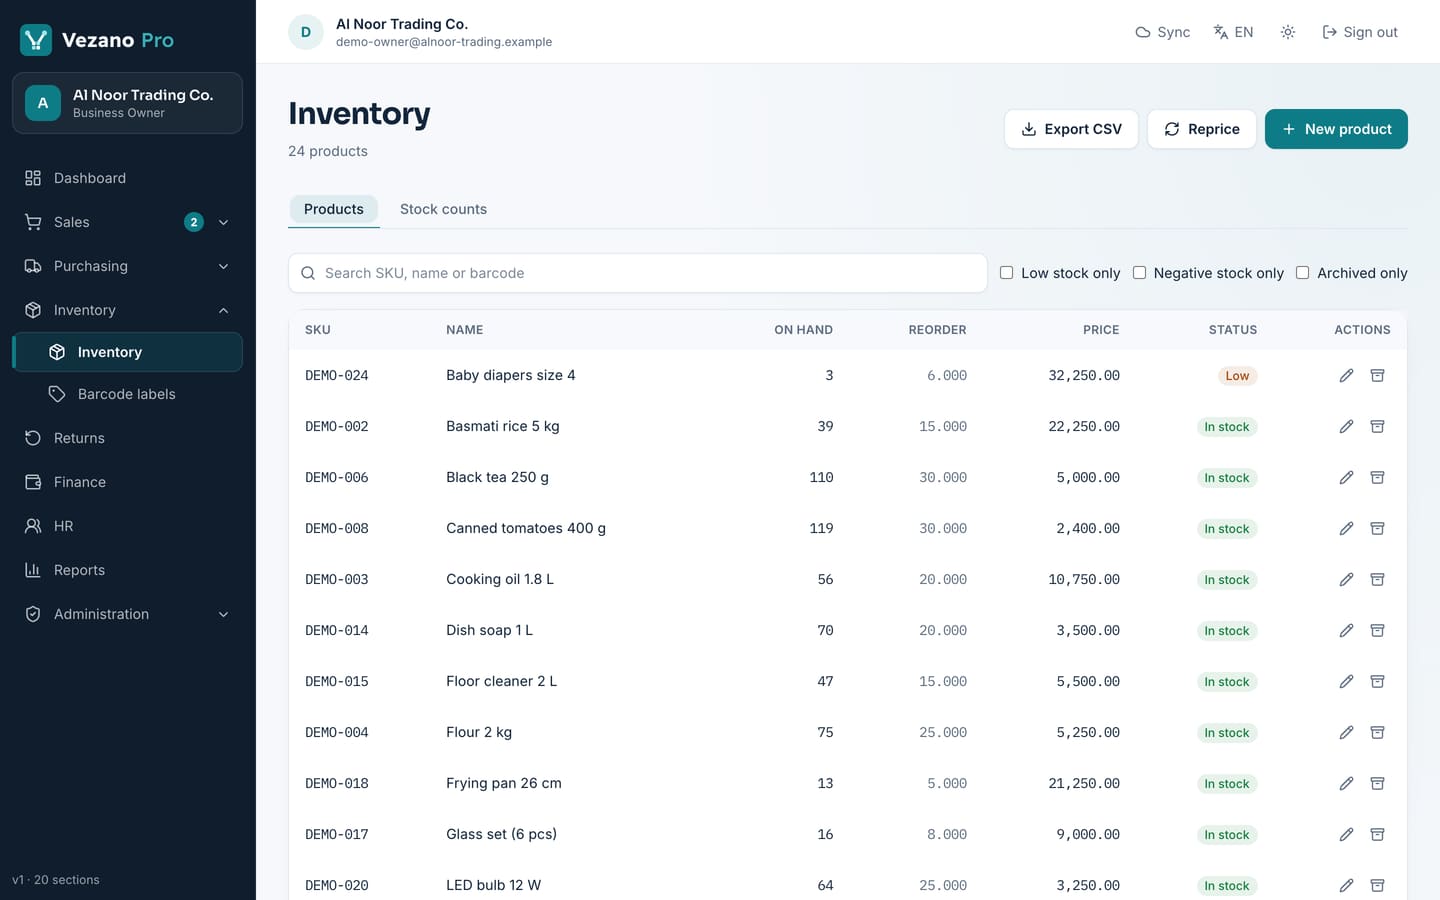Viewport: 1440px width, 900px height.
Task: Expand the Sales menu chevron
Action: point(224,222)
